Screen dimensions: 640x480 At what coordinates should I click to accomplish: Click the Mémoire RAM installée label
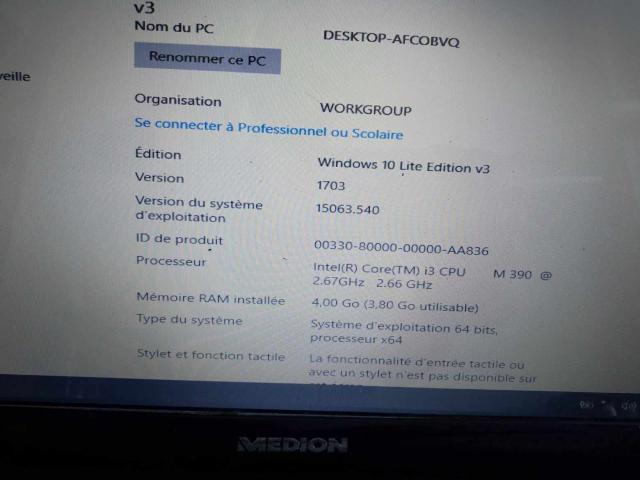(x=211, y=299)
